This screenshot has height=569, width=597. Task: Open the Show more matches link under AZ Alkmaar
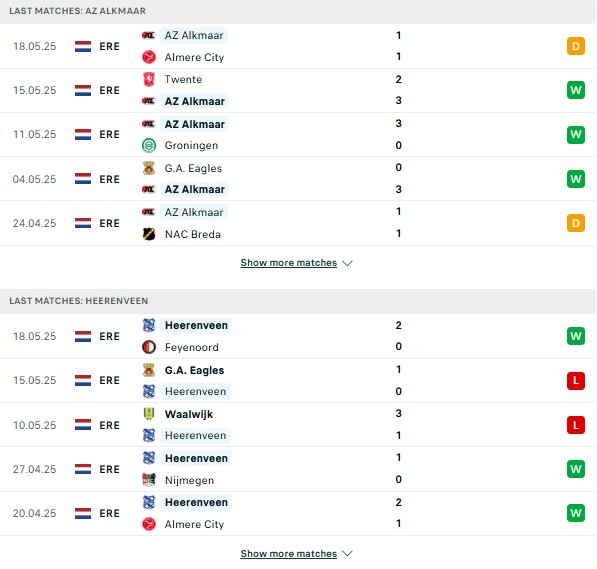(289, 263)
